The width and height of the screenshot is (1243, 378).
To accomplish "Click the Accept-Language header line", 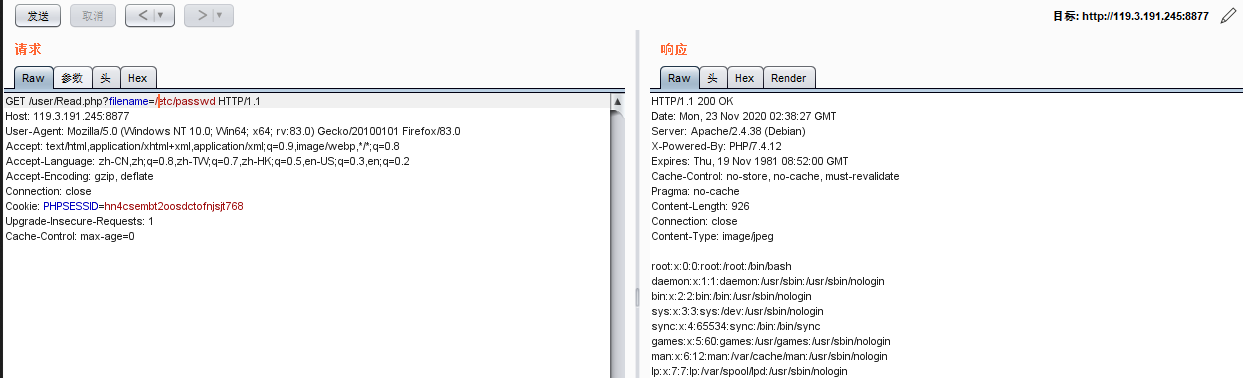I will [209, 161].
